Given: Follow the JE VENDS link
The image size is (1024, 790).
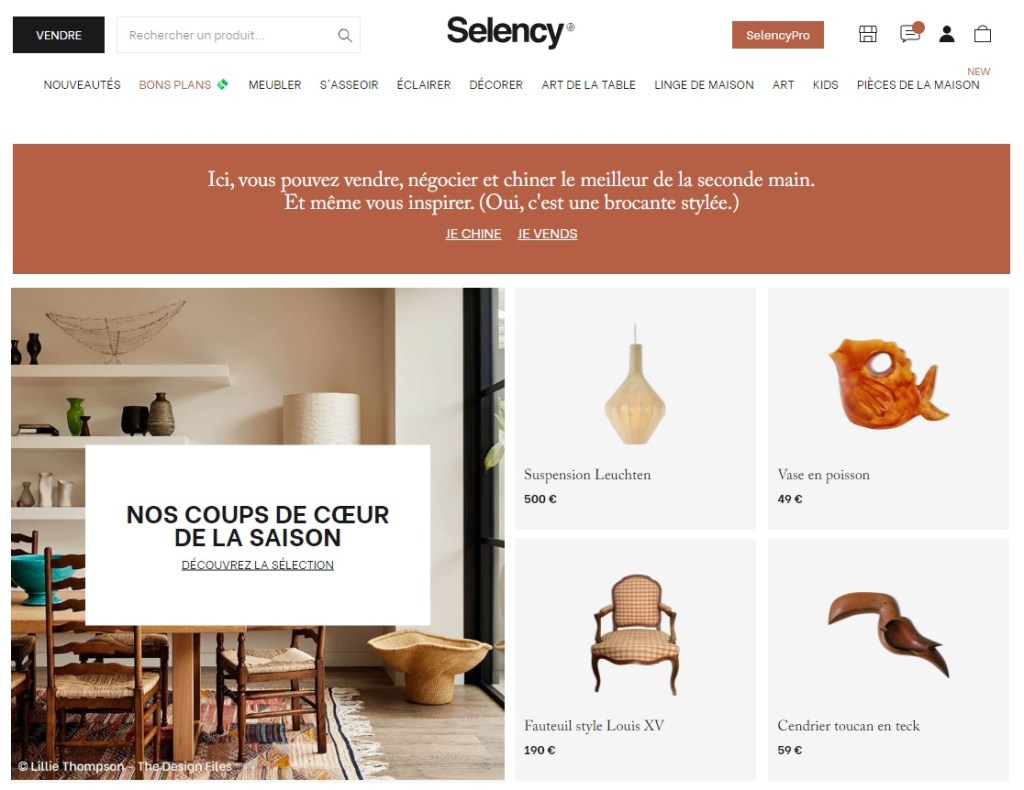Looking at the screenshot, I should tap(547, 234).
